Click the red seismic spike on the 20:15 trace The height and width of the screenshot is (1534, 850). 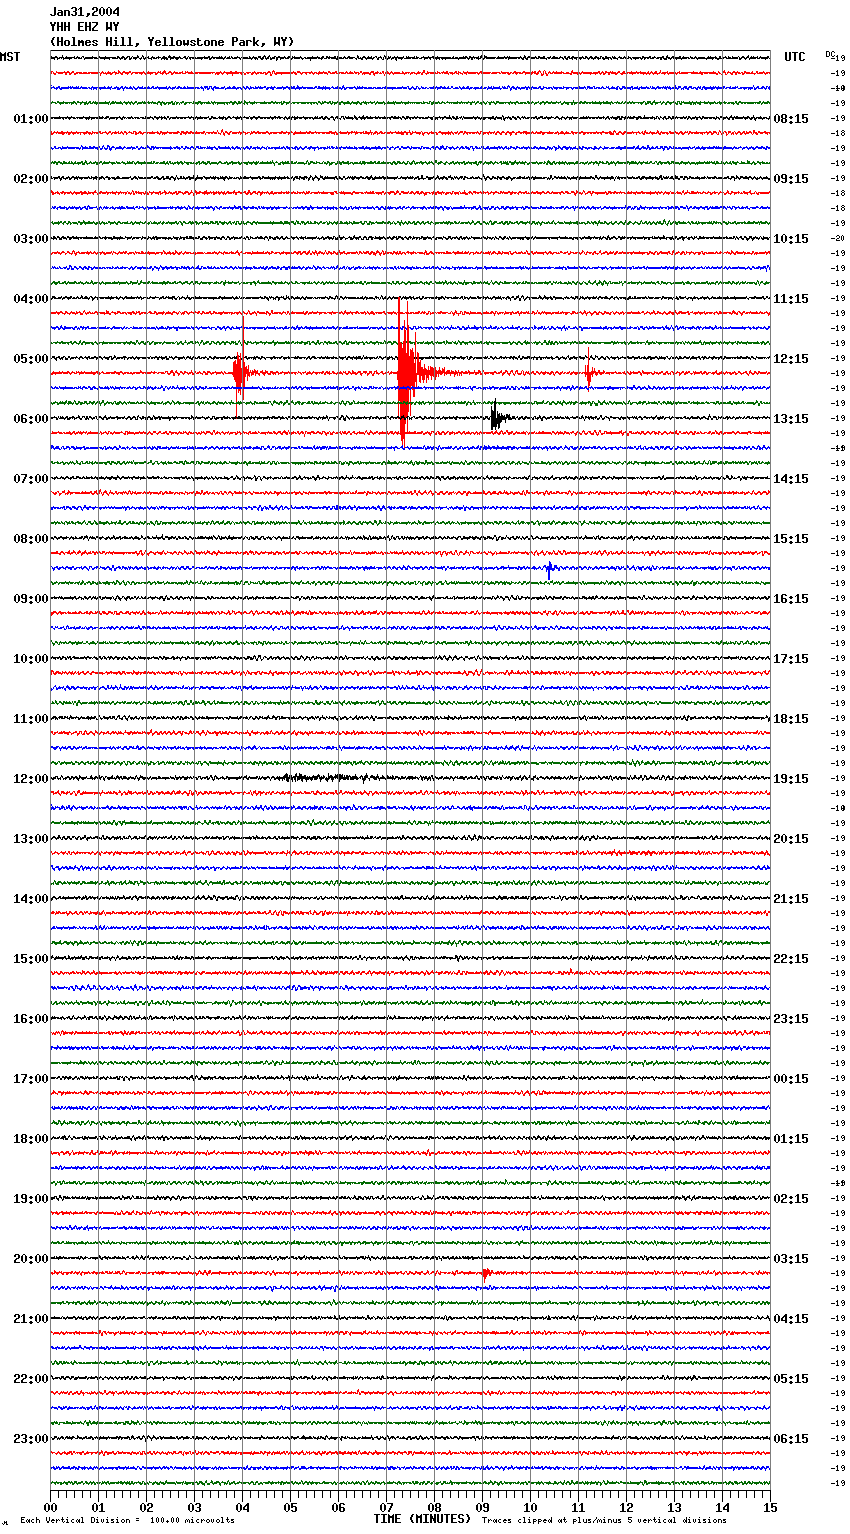[486, 1274]
